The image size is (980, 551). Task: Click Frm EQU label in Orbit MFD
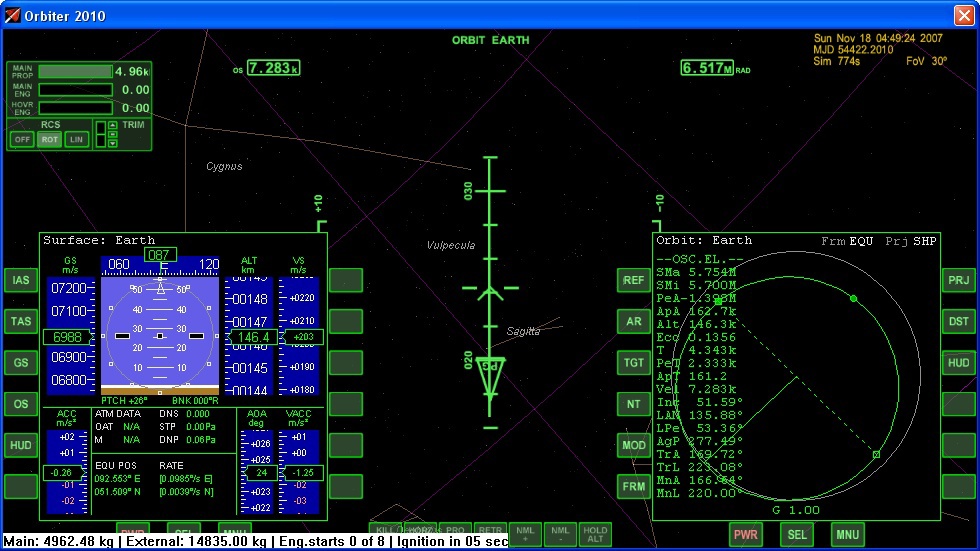847,241
